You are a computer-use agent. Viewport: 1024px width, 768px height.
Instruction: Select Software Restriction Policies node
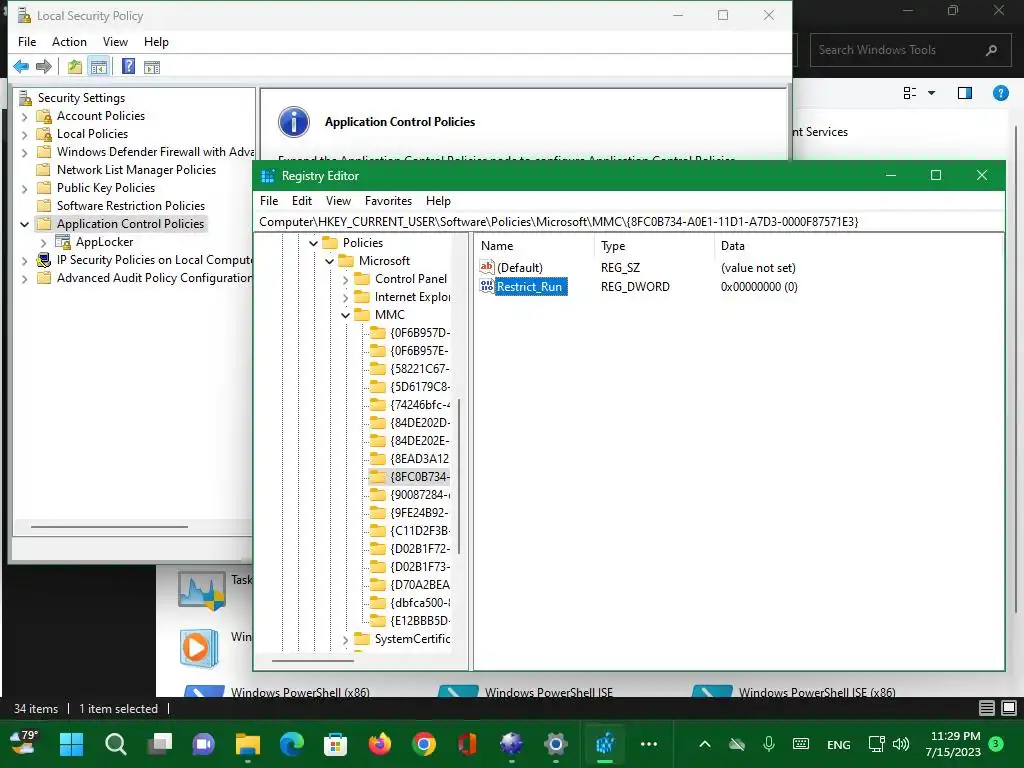pyautogui.click(x=131, y=206)
